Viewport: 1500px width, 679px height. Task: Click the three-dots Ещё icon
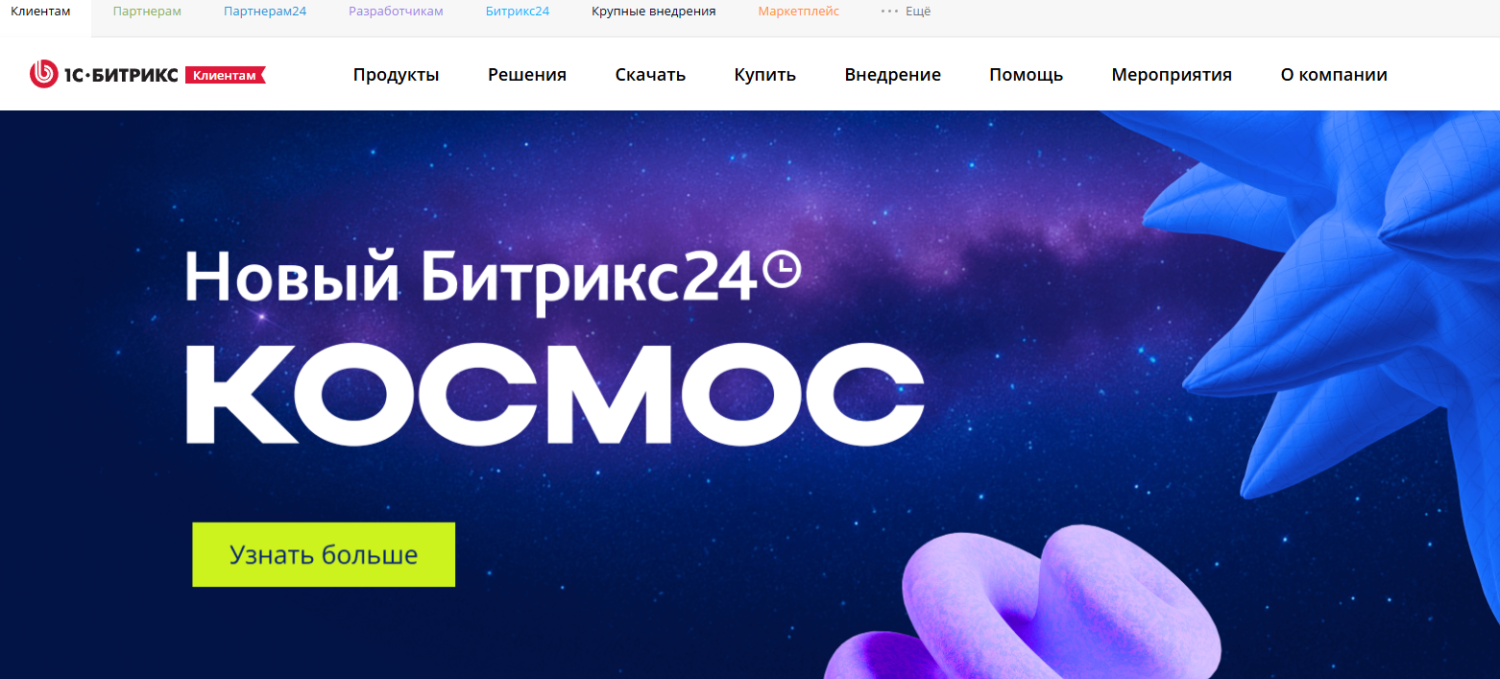coord(889,12)
